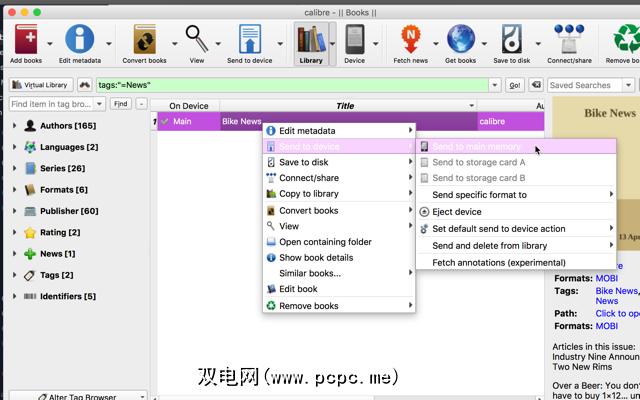The width and height of the screenshot is (640, 400).
Task: Click the binoculars advanced search icon
Action: (84, 85)
